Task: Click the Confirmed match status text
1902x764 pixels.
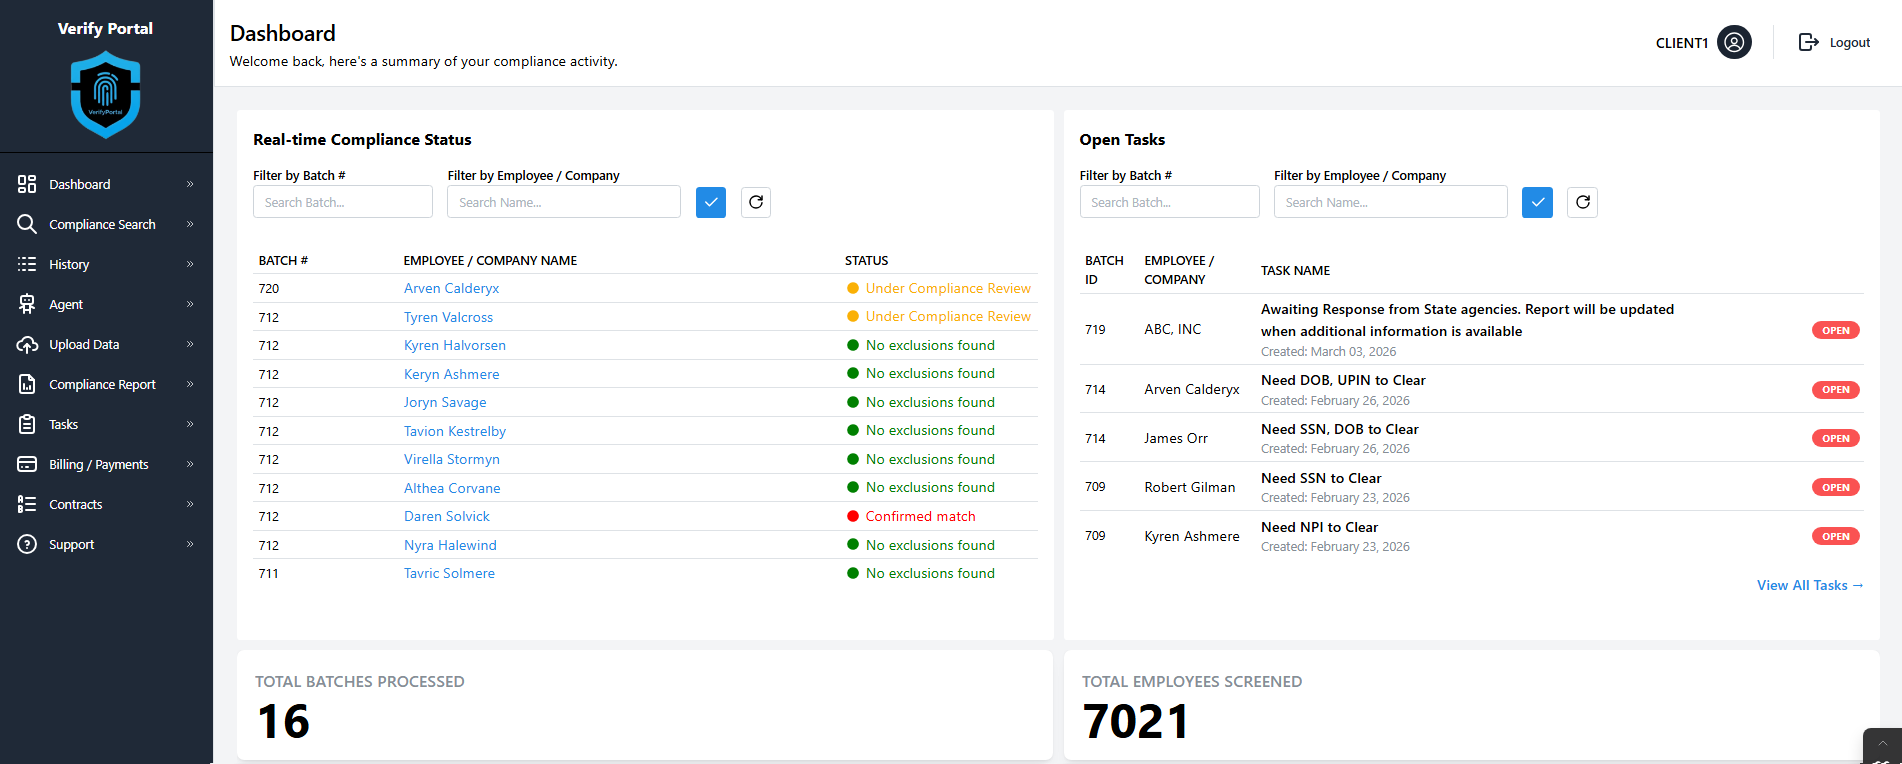Action: 921,516
